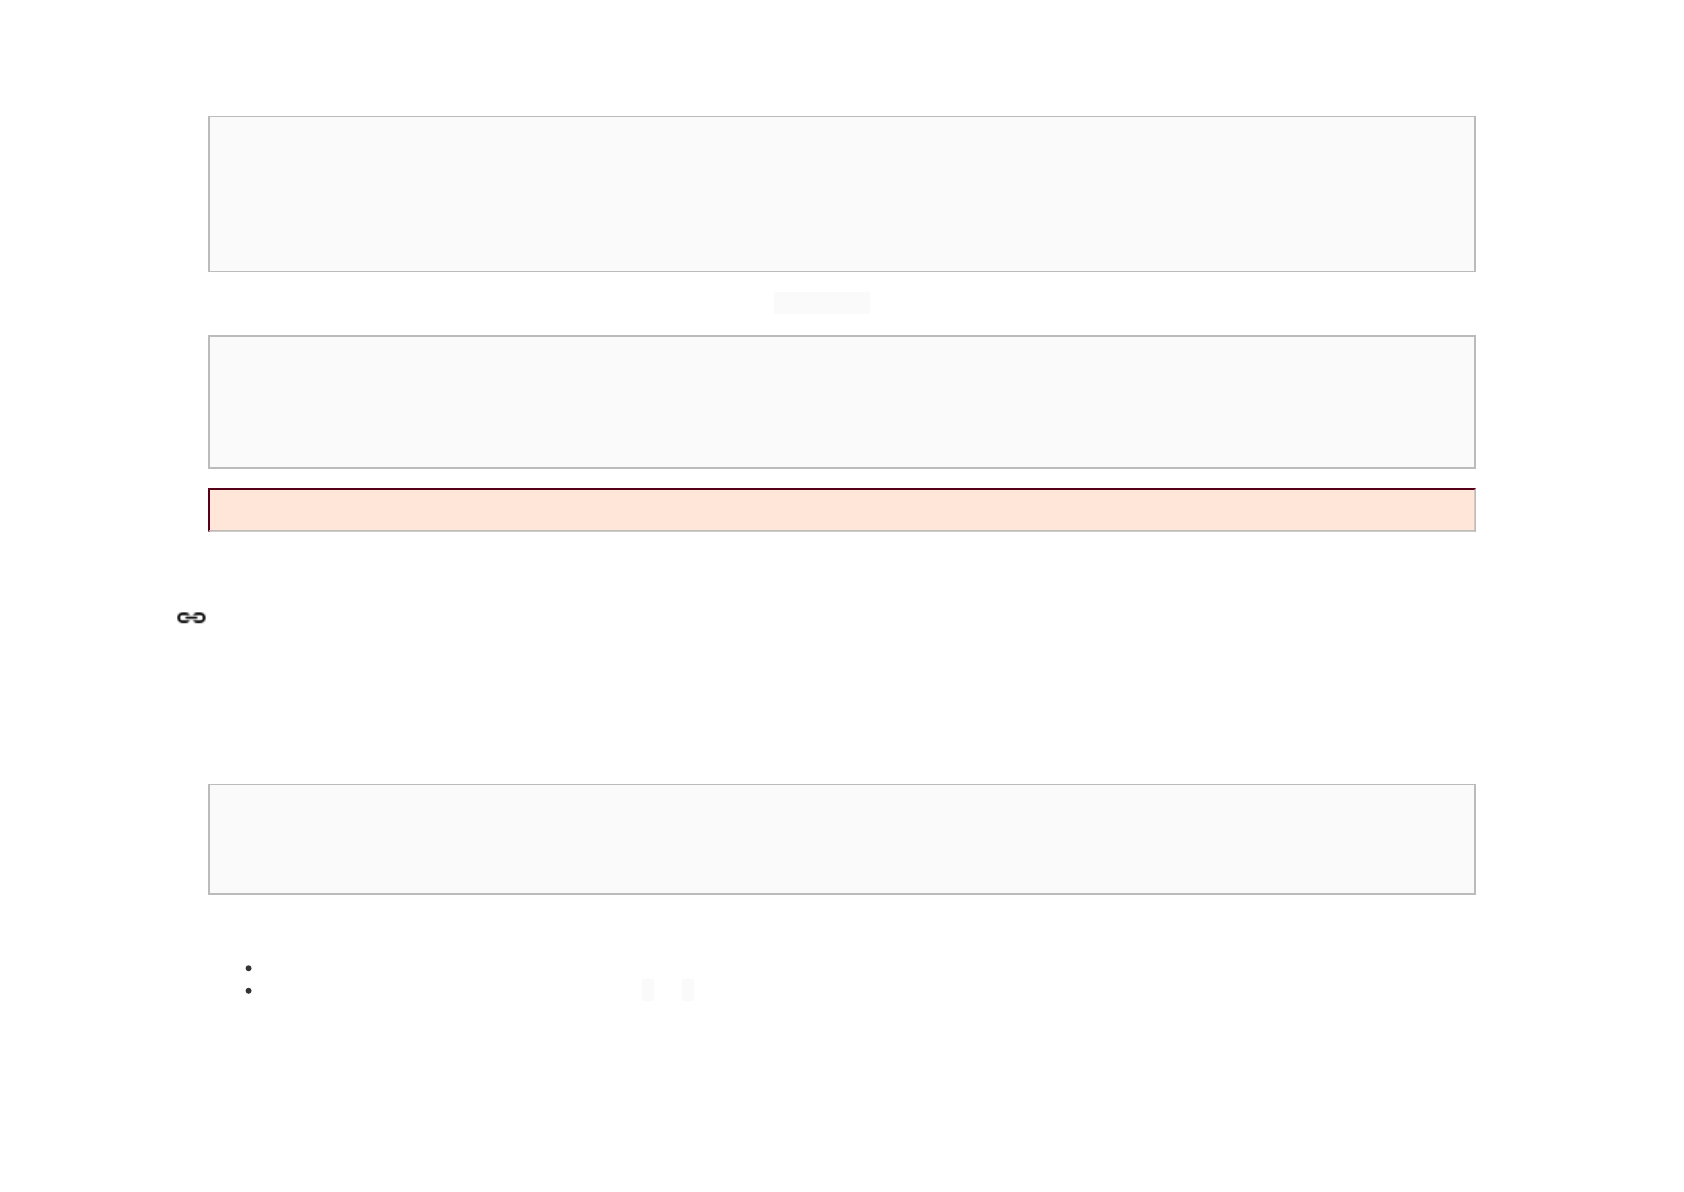Click the bottom-right corner of second code block

point(1475,468)
